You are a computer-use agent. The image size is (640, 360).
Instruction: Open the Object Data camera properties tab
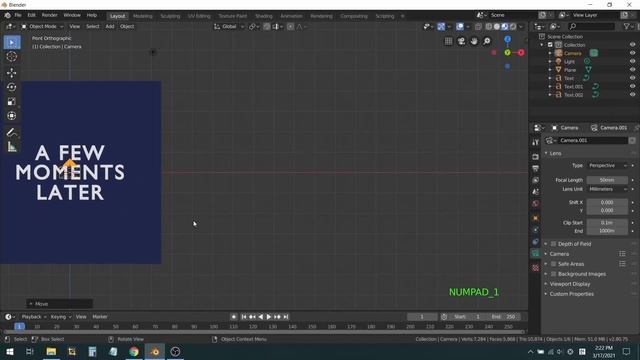click(536, 253)
